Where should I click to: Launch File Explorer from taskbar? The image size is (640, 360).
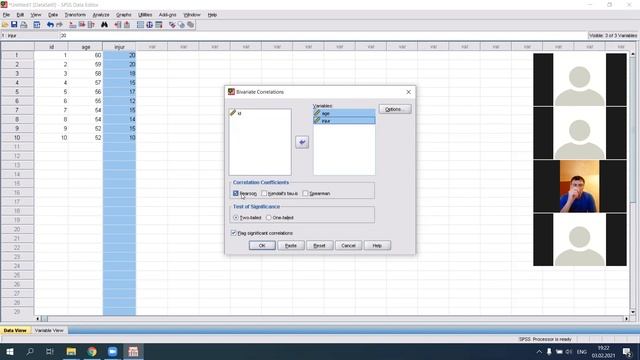point(71,351)
